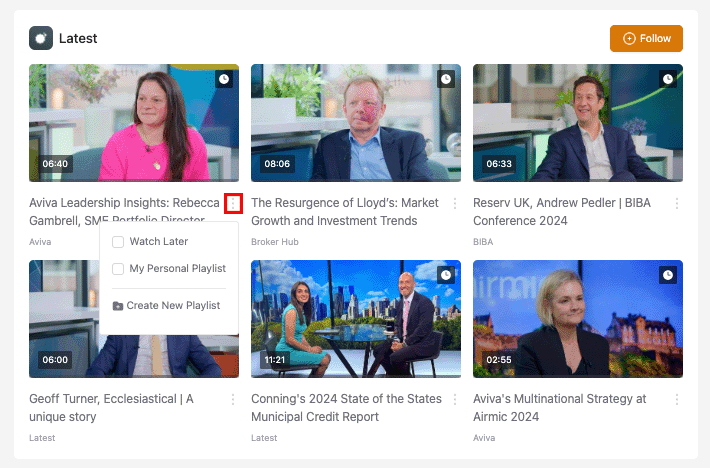
Task: Open the BIBA channel label link
Action: pyautogui.click(x=483, y=242)
